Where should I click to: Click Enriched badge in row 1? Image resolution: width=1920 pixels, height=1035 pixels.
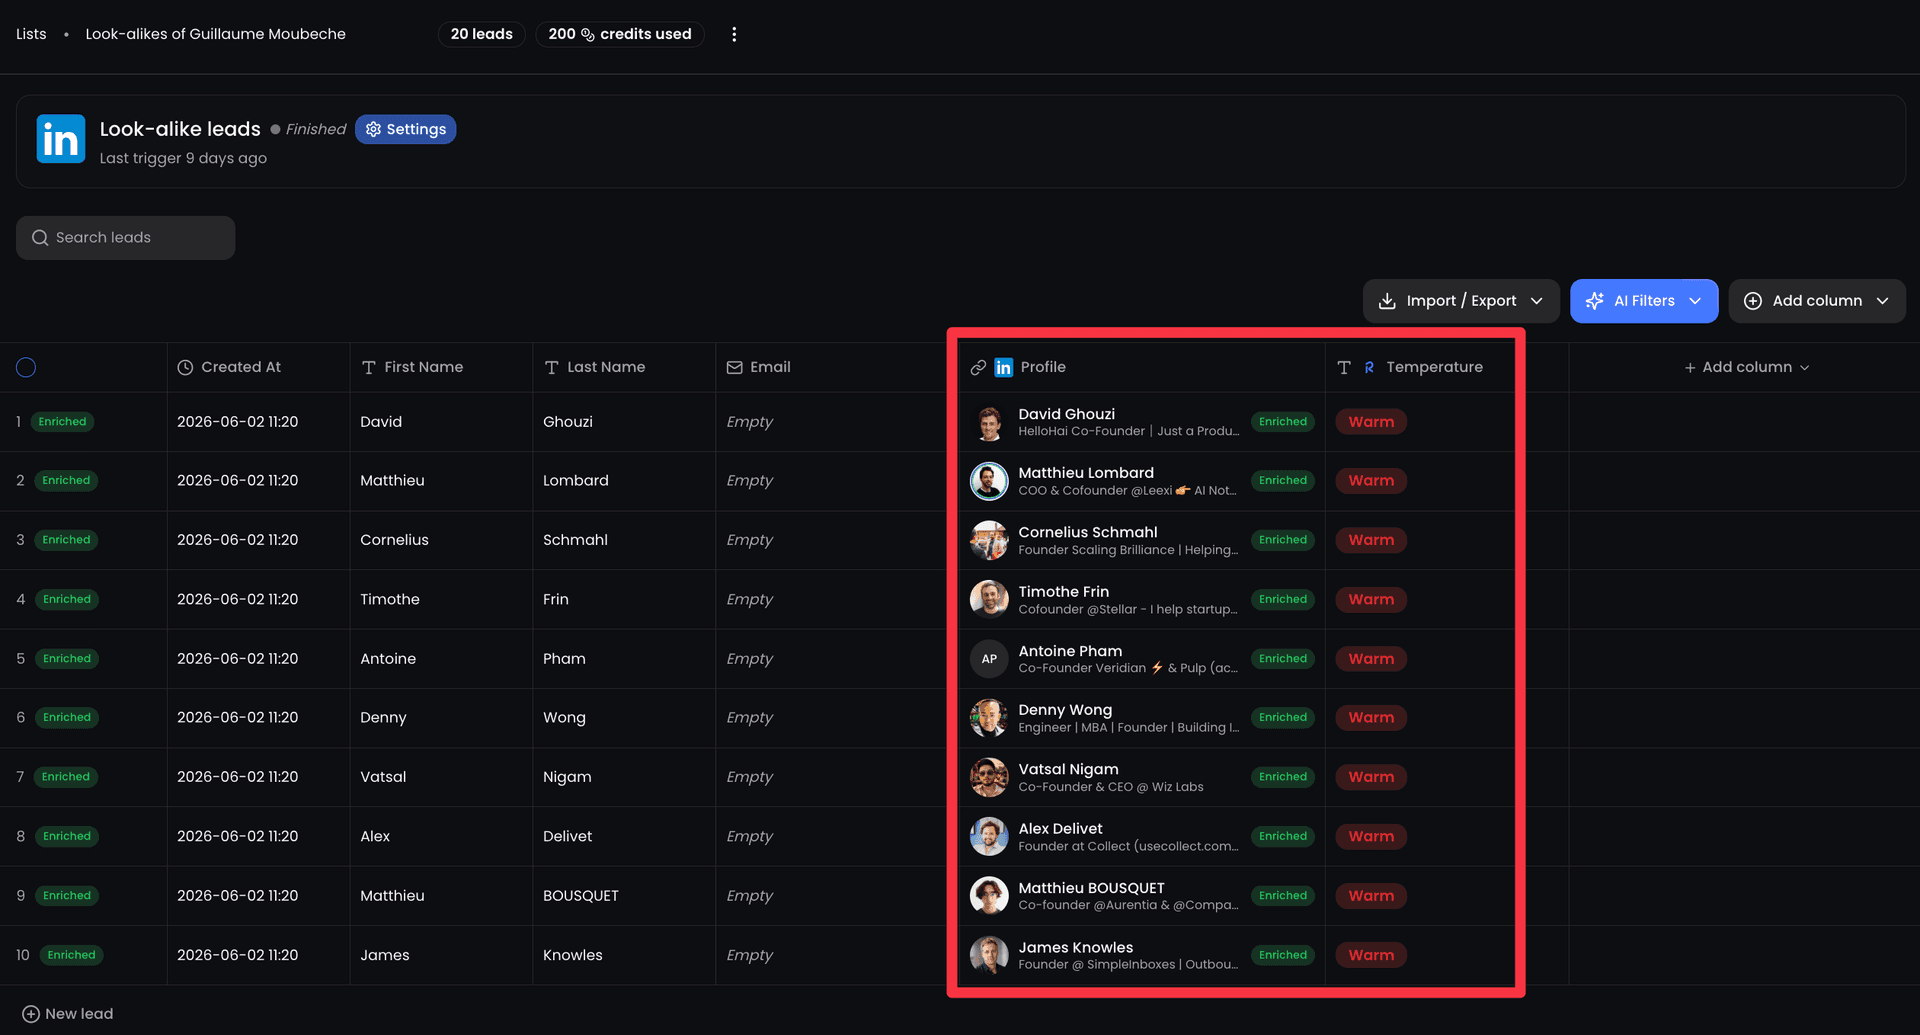(62, 422)
